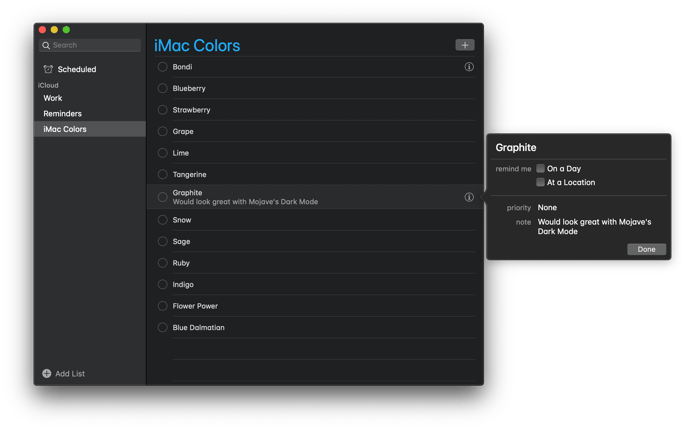Open the priority None dropdown
This screenshot has height=430, width=693.
[547, 208]
